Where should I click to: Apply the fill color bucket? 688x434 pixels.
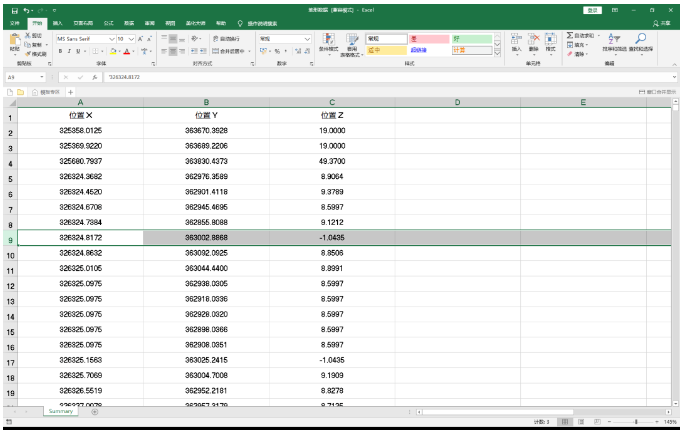113,51
